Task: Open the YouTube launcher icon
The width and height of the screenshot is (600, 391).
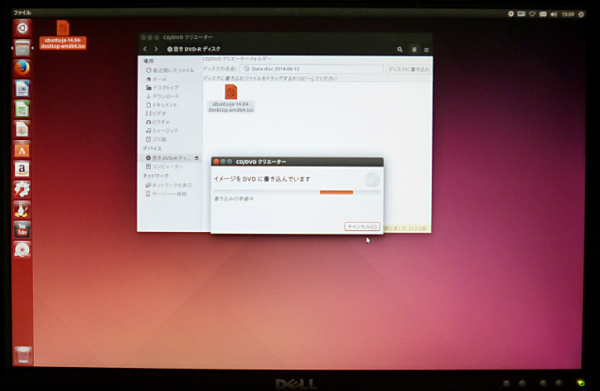Action: click(22, 230)
